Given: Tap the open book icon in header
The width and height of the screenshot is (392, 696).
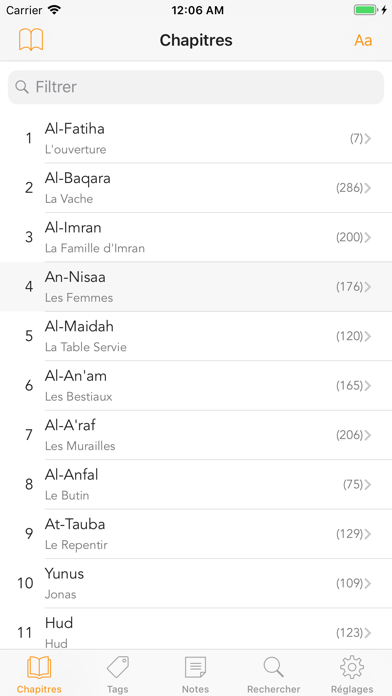Looking at the screenshot, I should click(31, 40).
